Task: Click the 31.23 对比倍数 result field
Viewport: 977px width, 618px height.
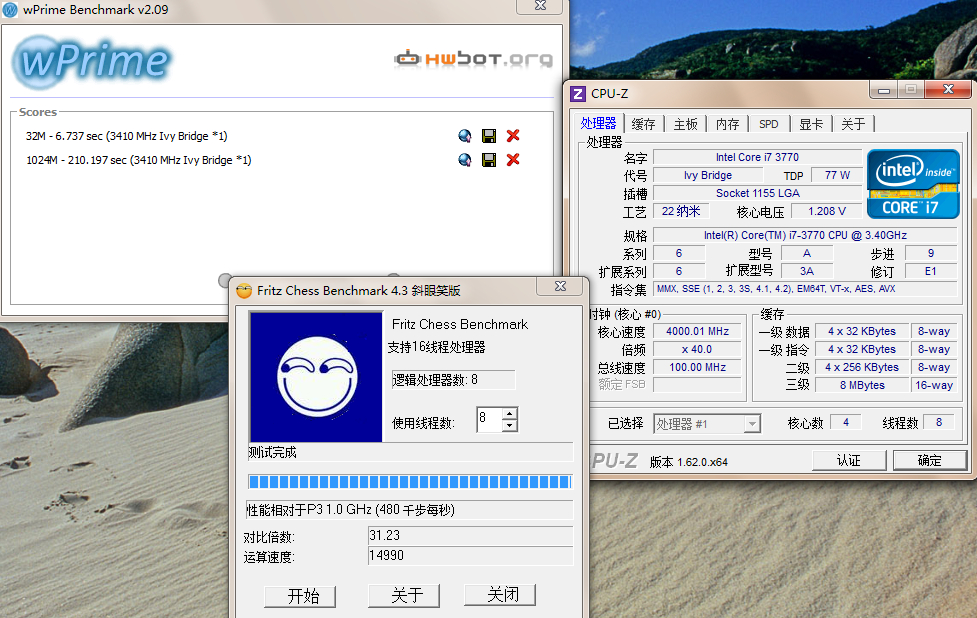Action: point(470,536)
